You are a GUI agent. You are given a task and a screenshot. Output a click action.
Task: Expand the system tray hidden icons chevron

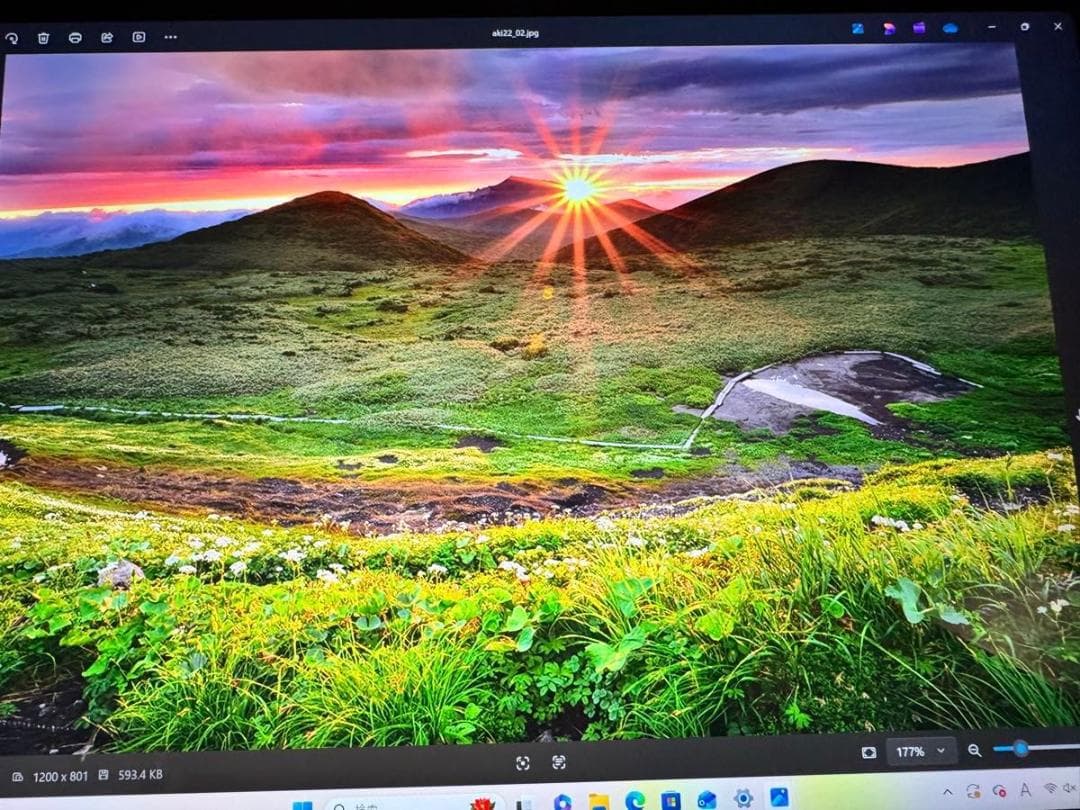pos(947,792)
